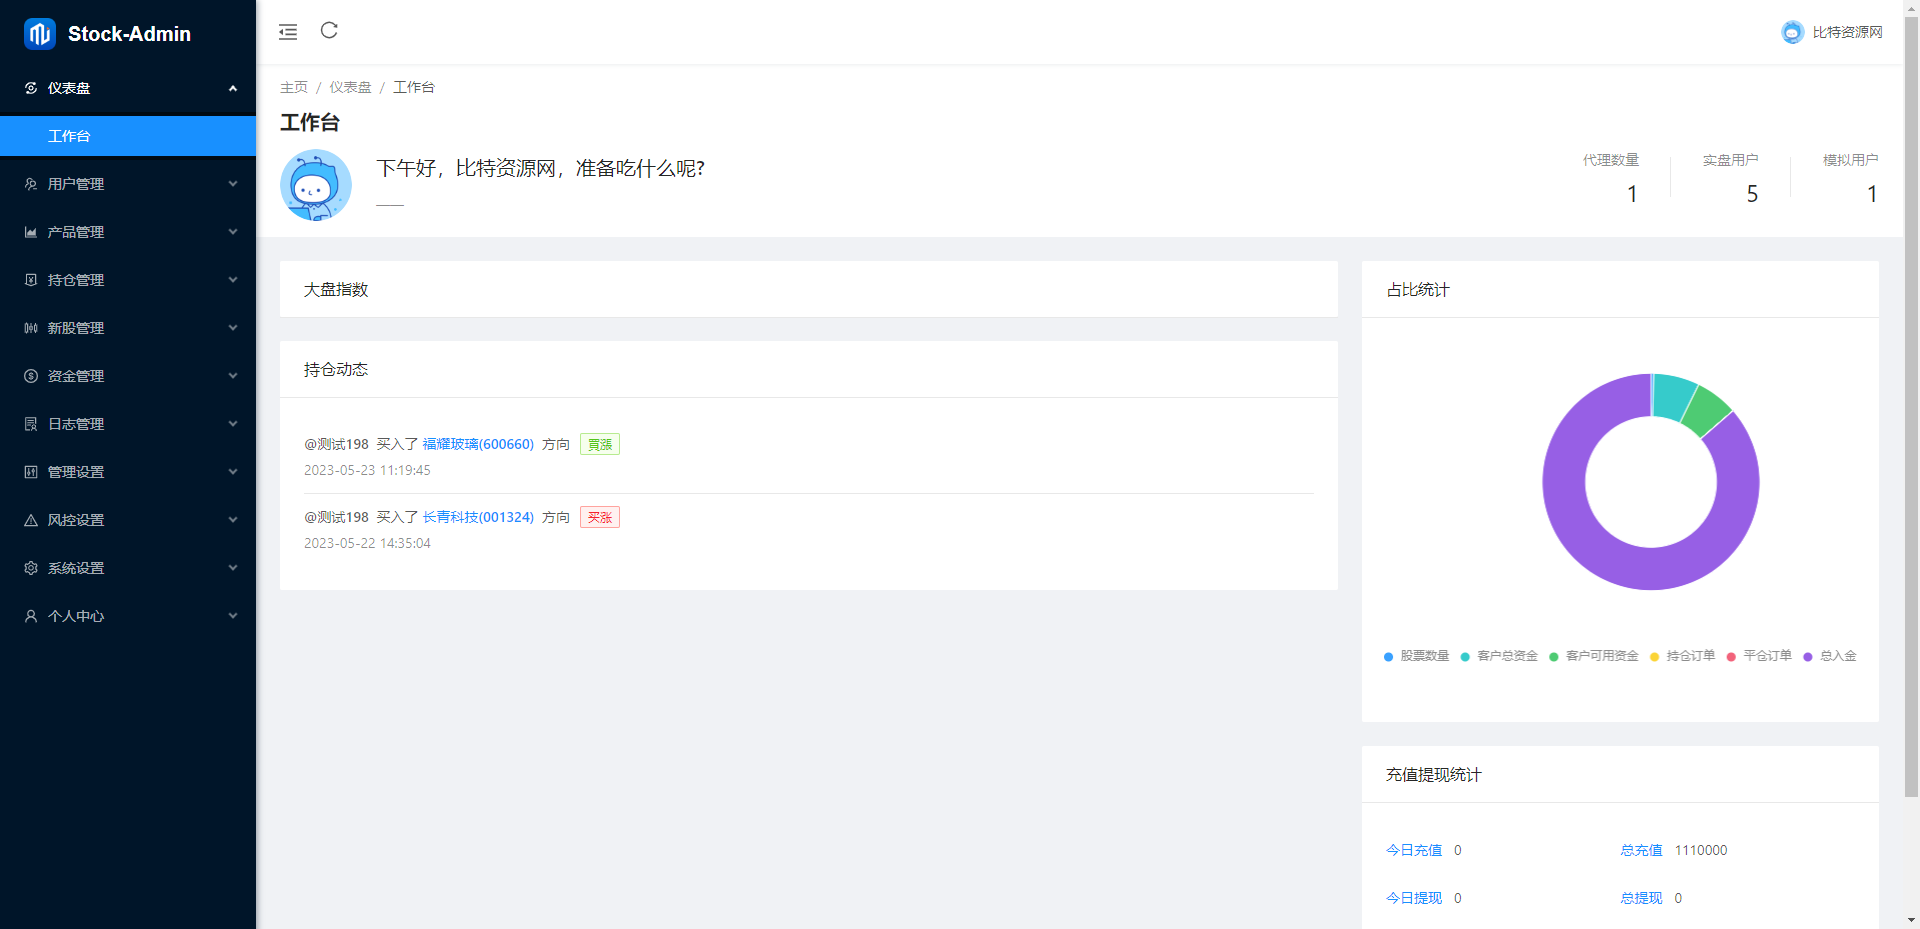1920x929 pixels.
Task: Click the page refresh icon
Action: coord(329,31)
